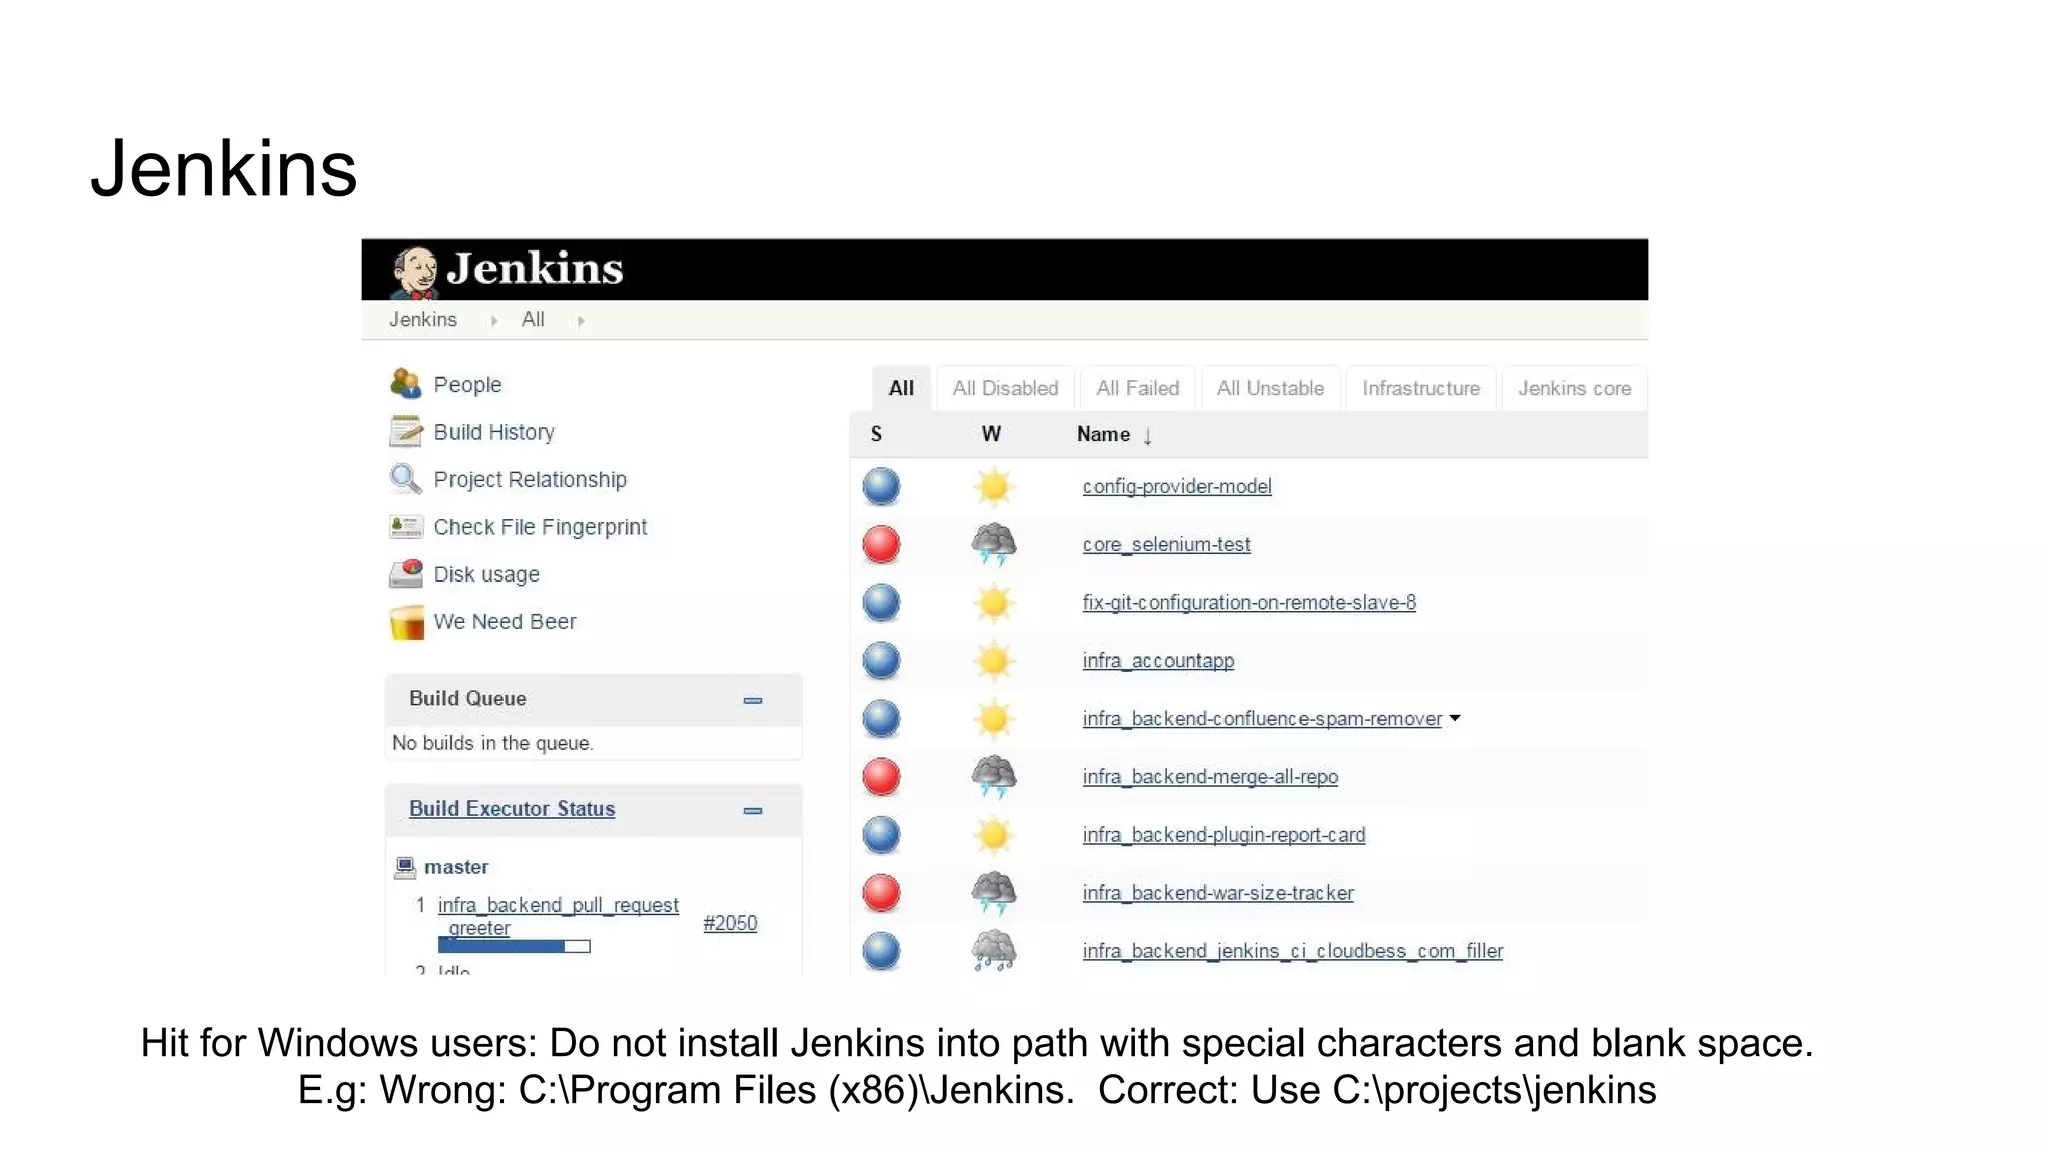Open Build Executor Status link
Image resolution: width=2048 pixels, height=1152 pixels.
(x=512, y=808)
